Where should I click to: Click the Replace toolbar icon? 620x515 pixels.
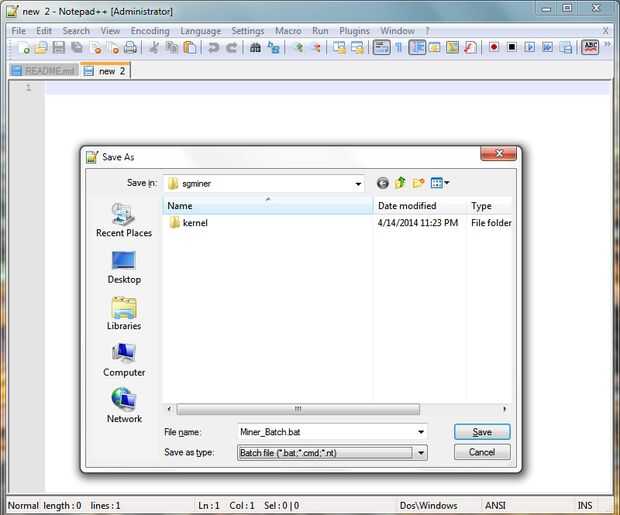tap(274, 48)
